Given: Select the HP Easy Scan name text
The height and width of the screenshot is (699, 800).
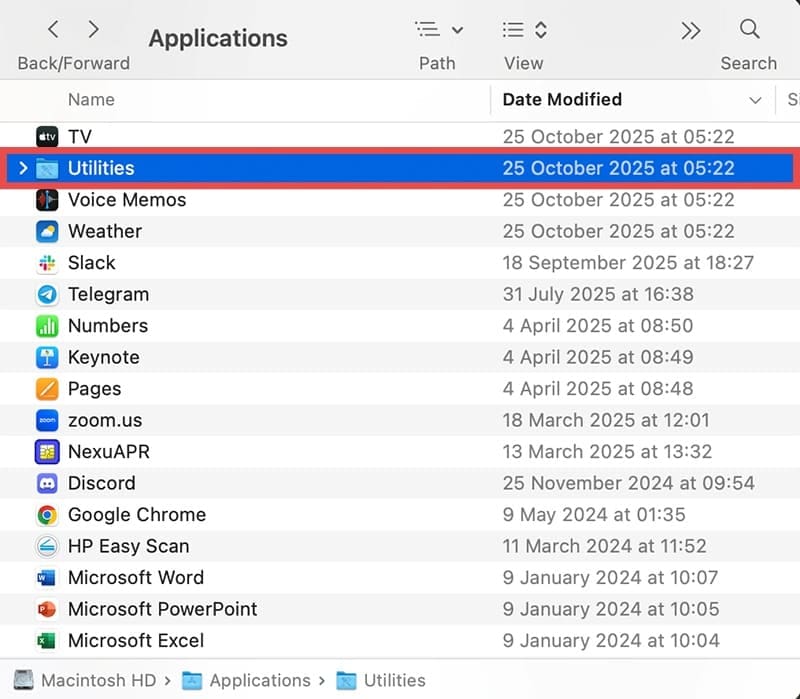Looking at the screenshot, I should click(x=129, y=546).
